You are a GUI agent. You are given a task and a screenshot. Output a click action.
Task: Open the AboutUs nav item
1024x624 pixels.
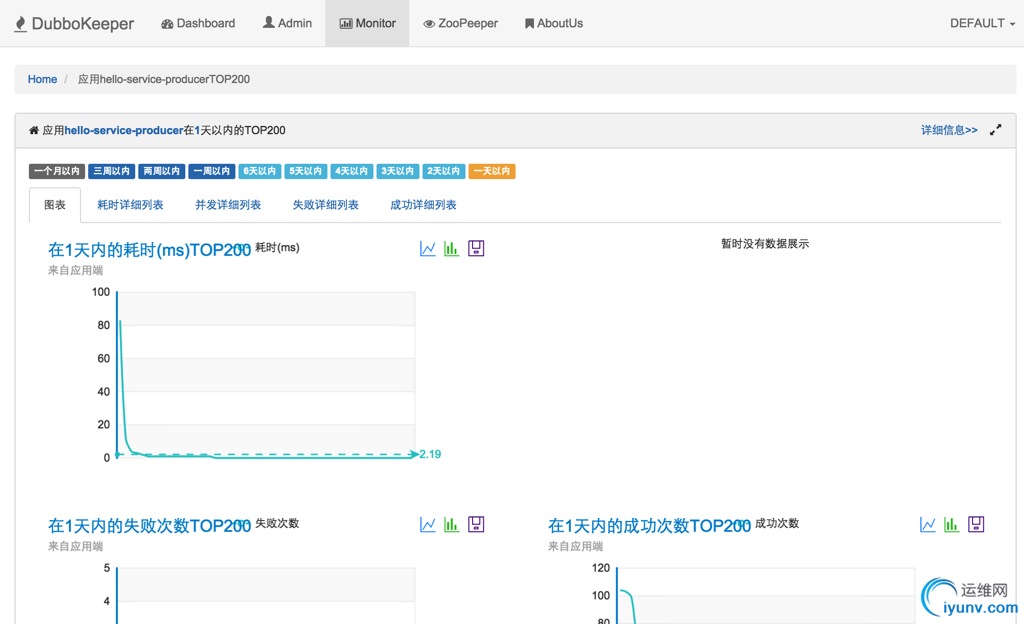pos(554,23)
